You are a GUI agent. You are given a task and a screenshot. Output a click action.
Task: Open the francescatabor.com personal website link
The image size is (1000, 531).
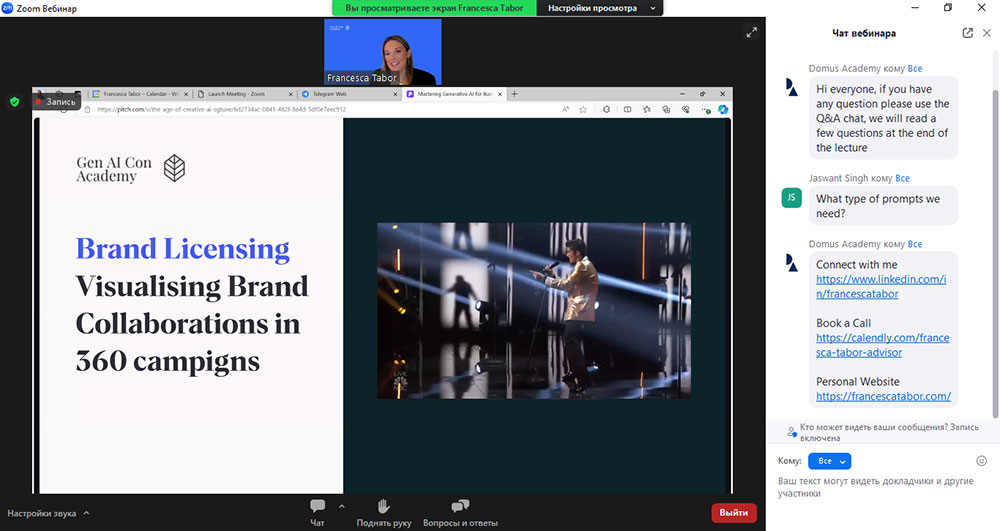tap(883, 396)
